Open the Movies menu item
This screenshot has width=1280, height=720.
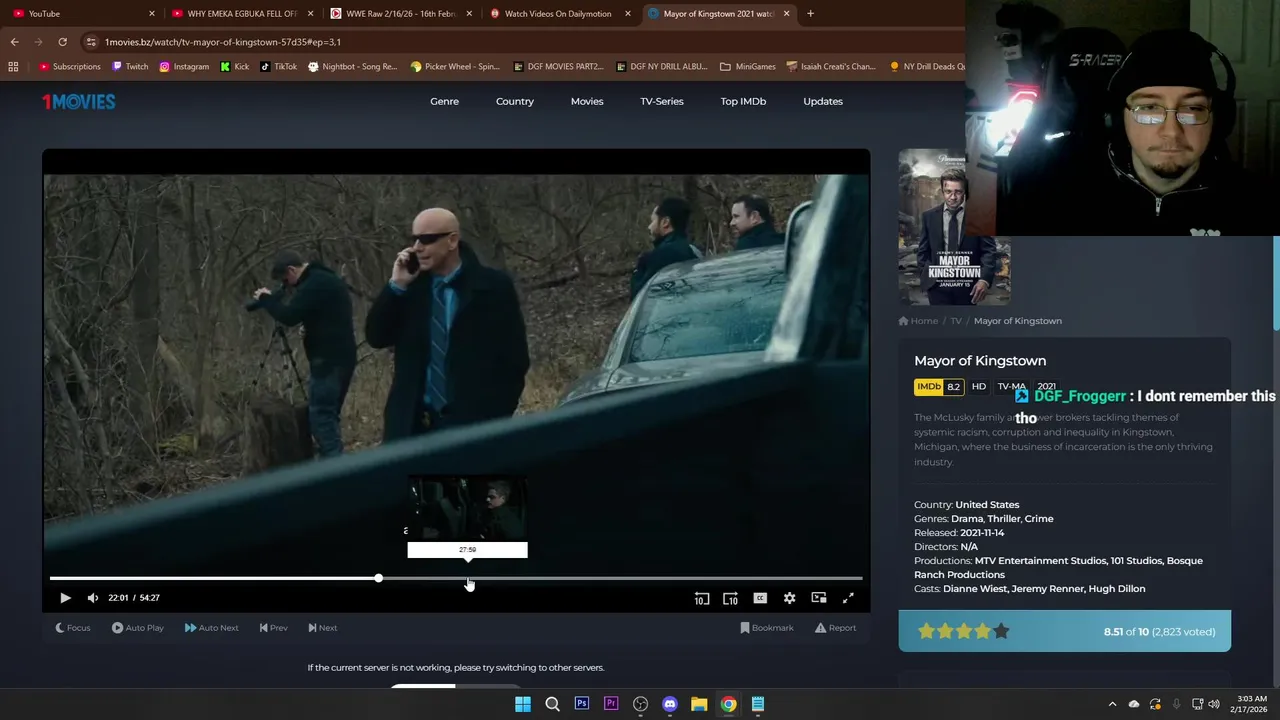[x=587, y=101]
